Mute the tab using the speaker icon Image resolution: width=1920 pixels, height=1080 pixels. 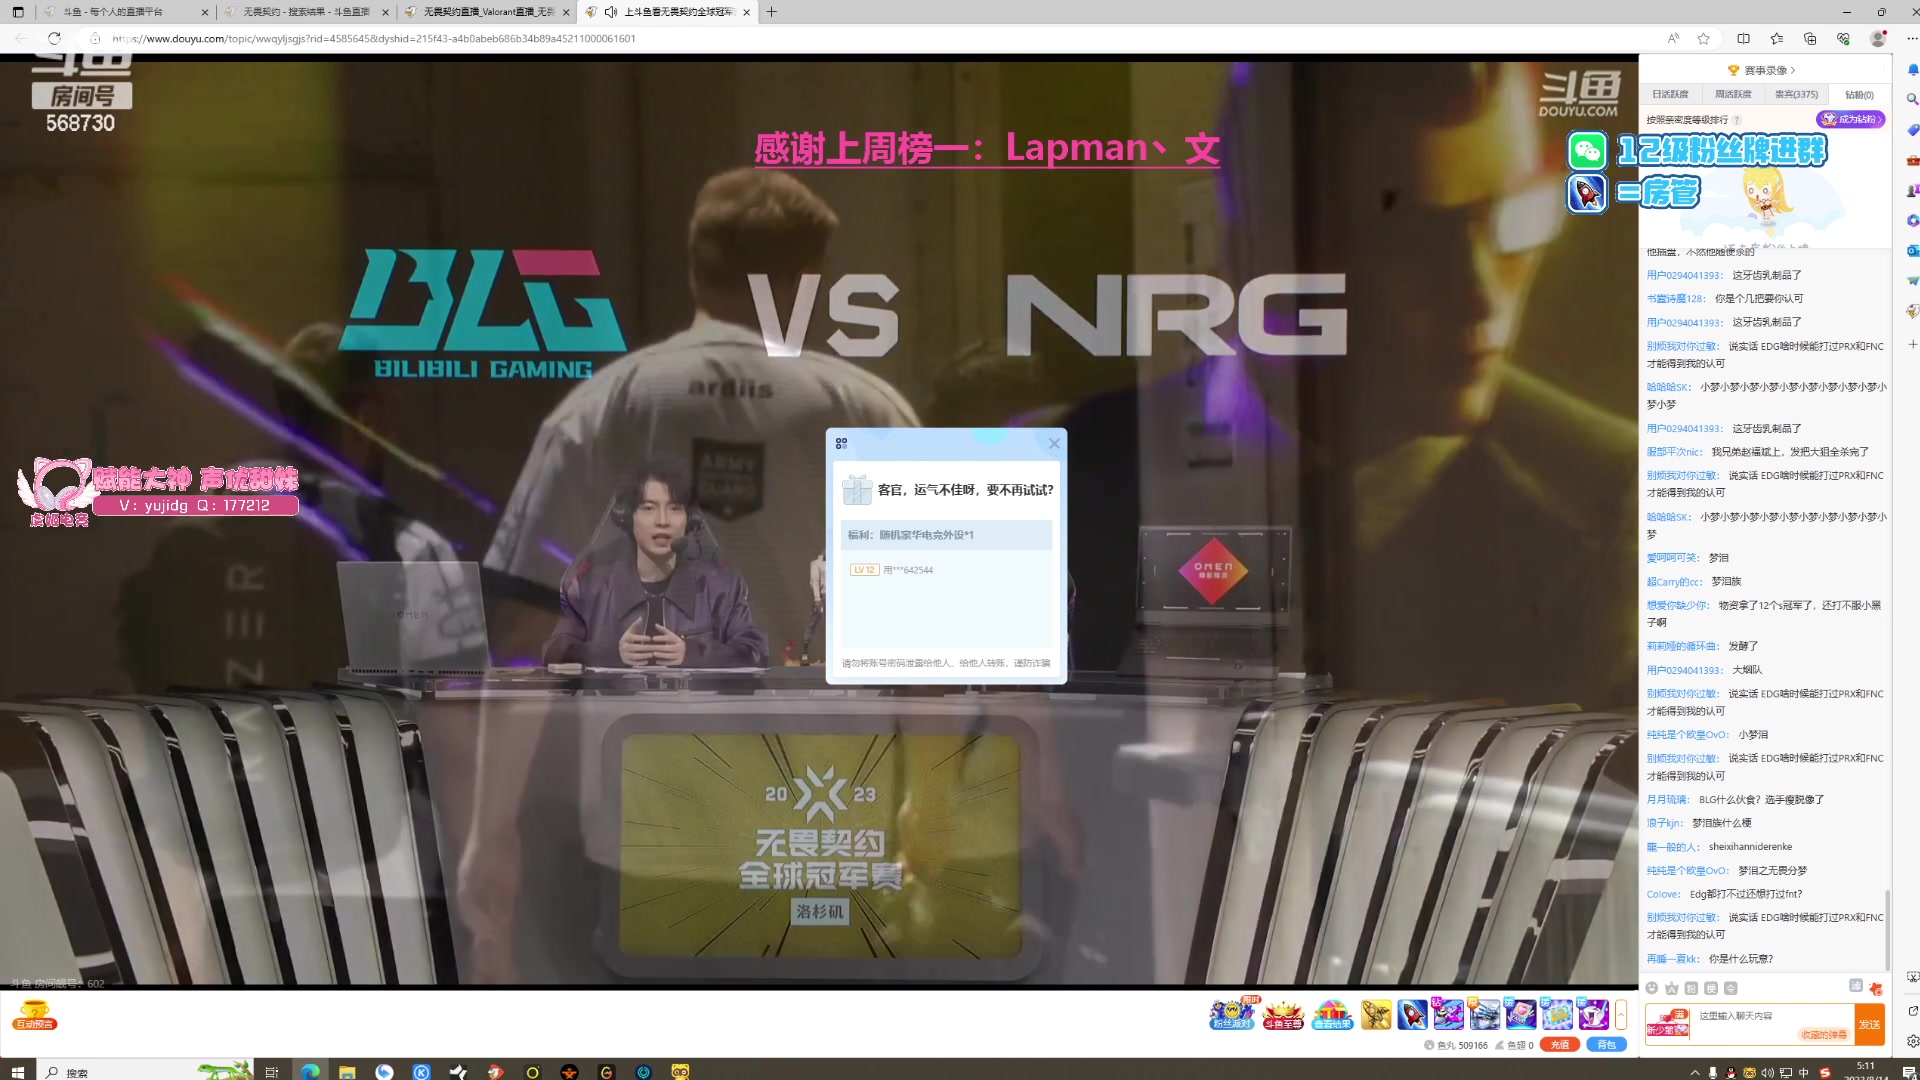tap(611, 12)
